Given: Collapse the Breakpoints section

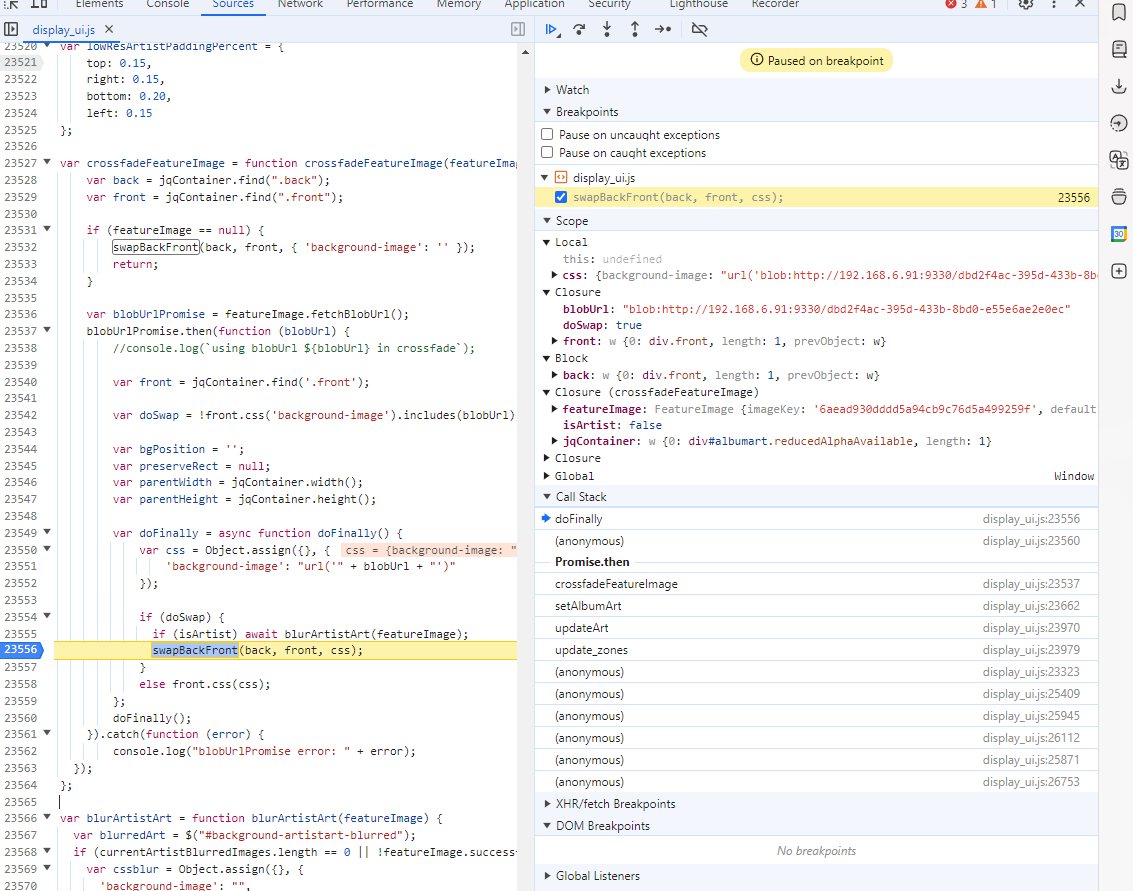Looking at the screenshot, I should [547, 112].
